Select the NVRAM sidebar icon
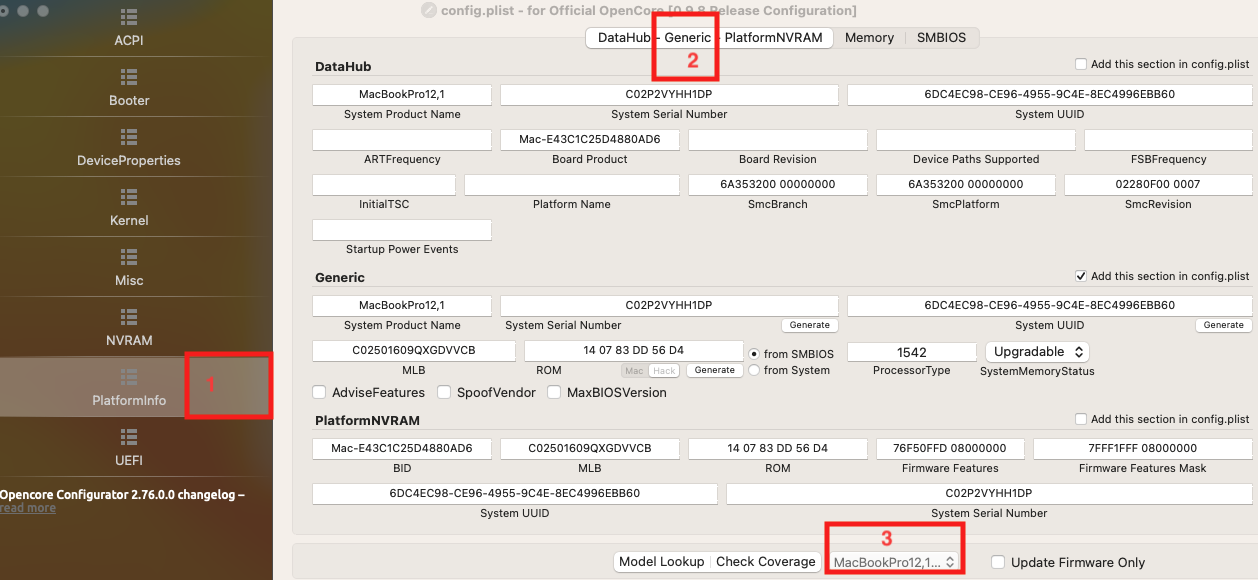Image resolution: width=1258 pixels, height=580 pixels. tap(129, 317)
